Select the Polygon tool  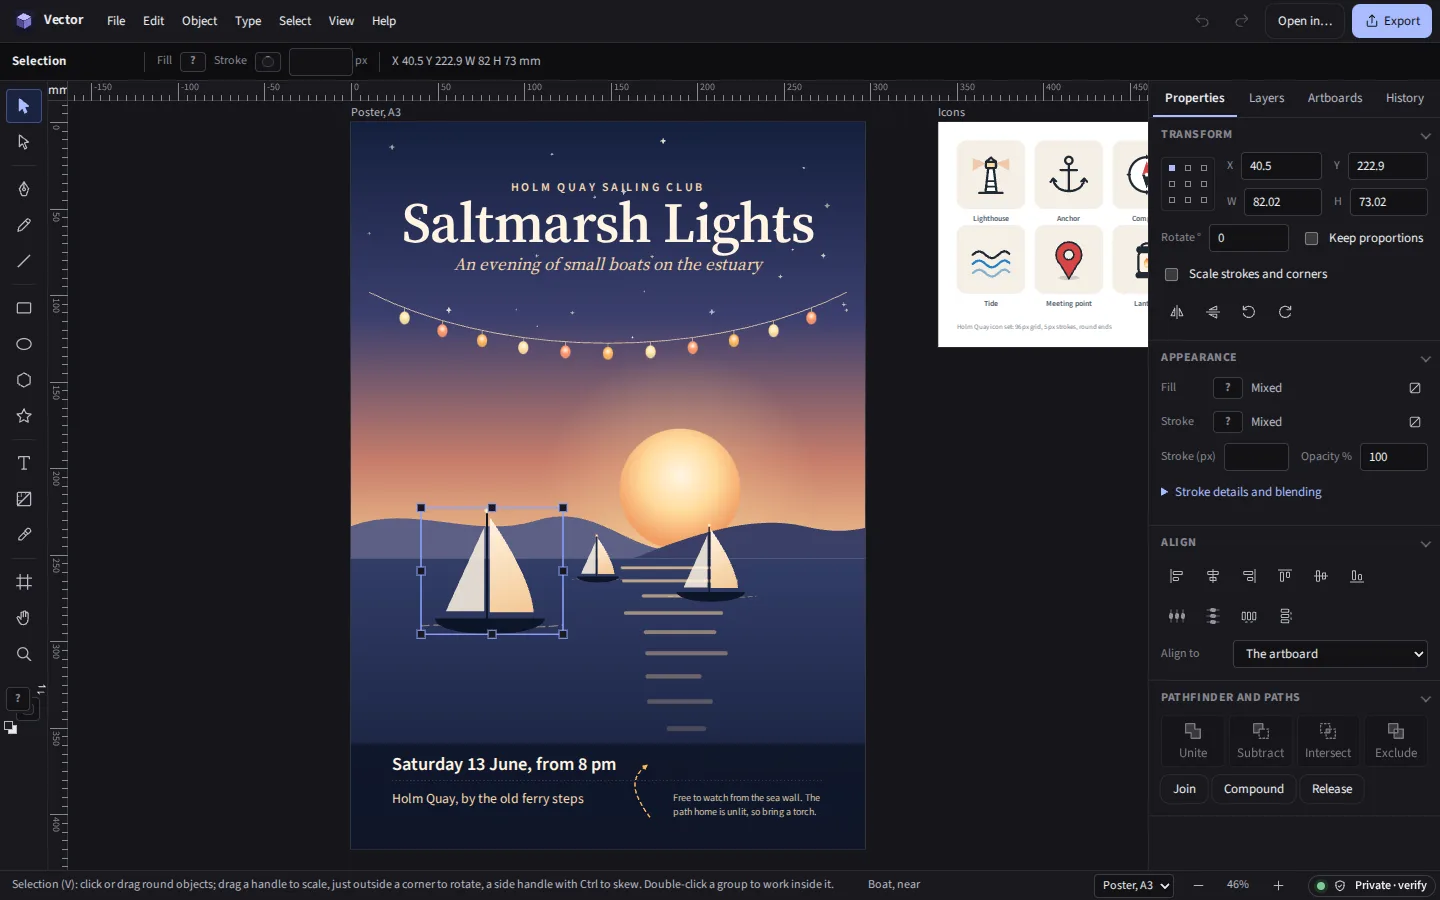click(x=24, y=380)
